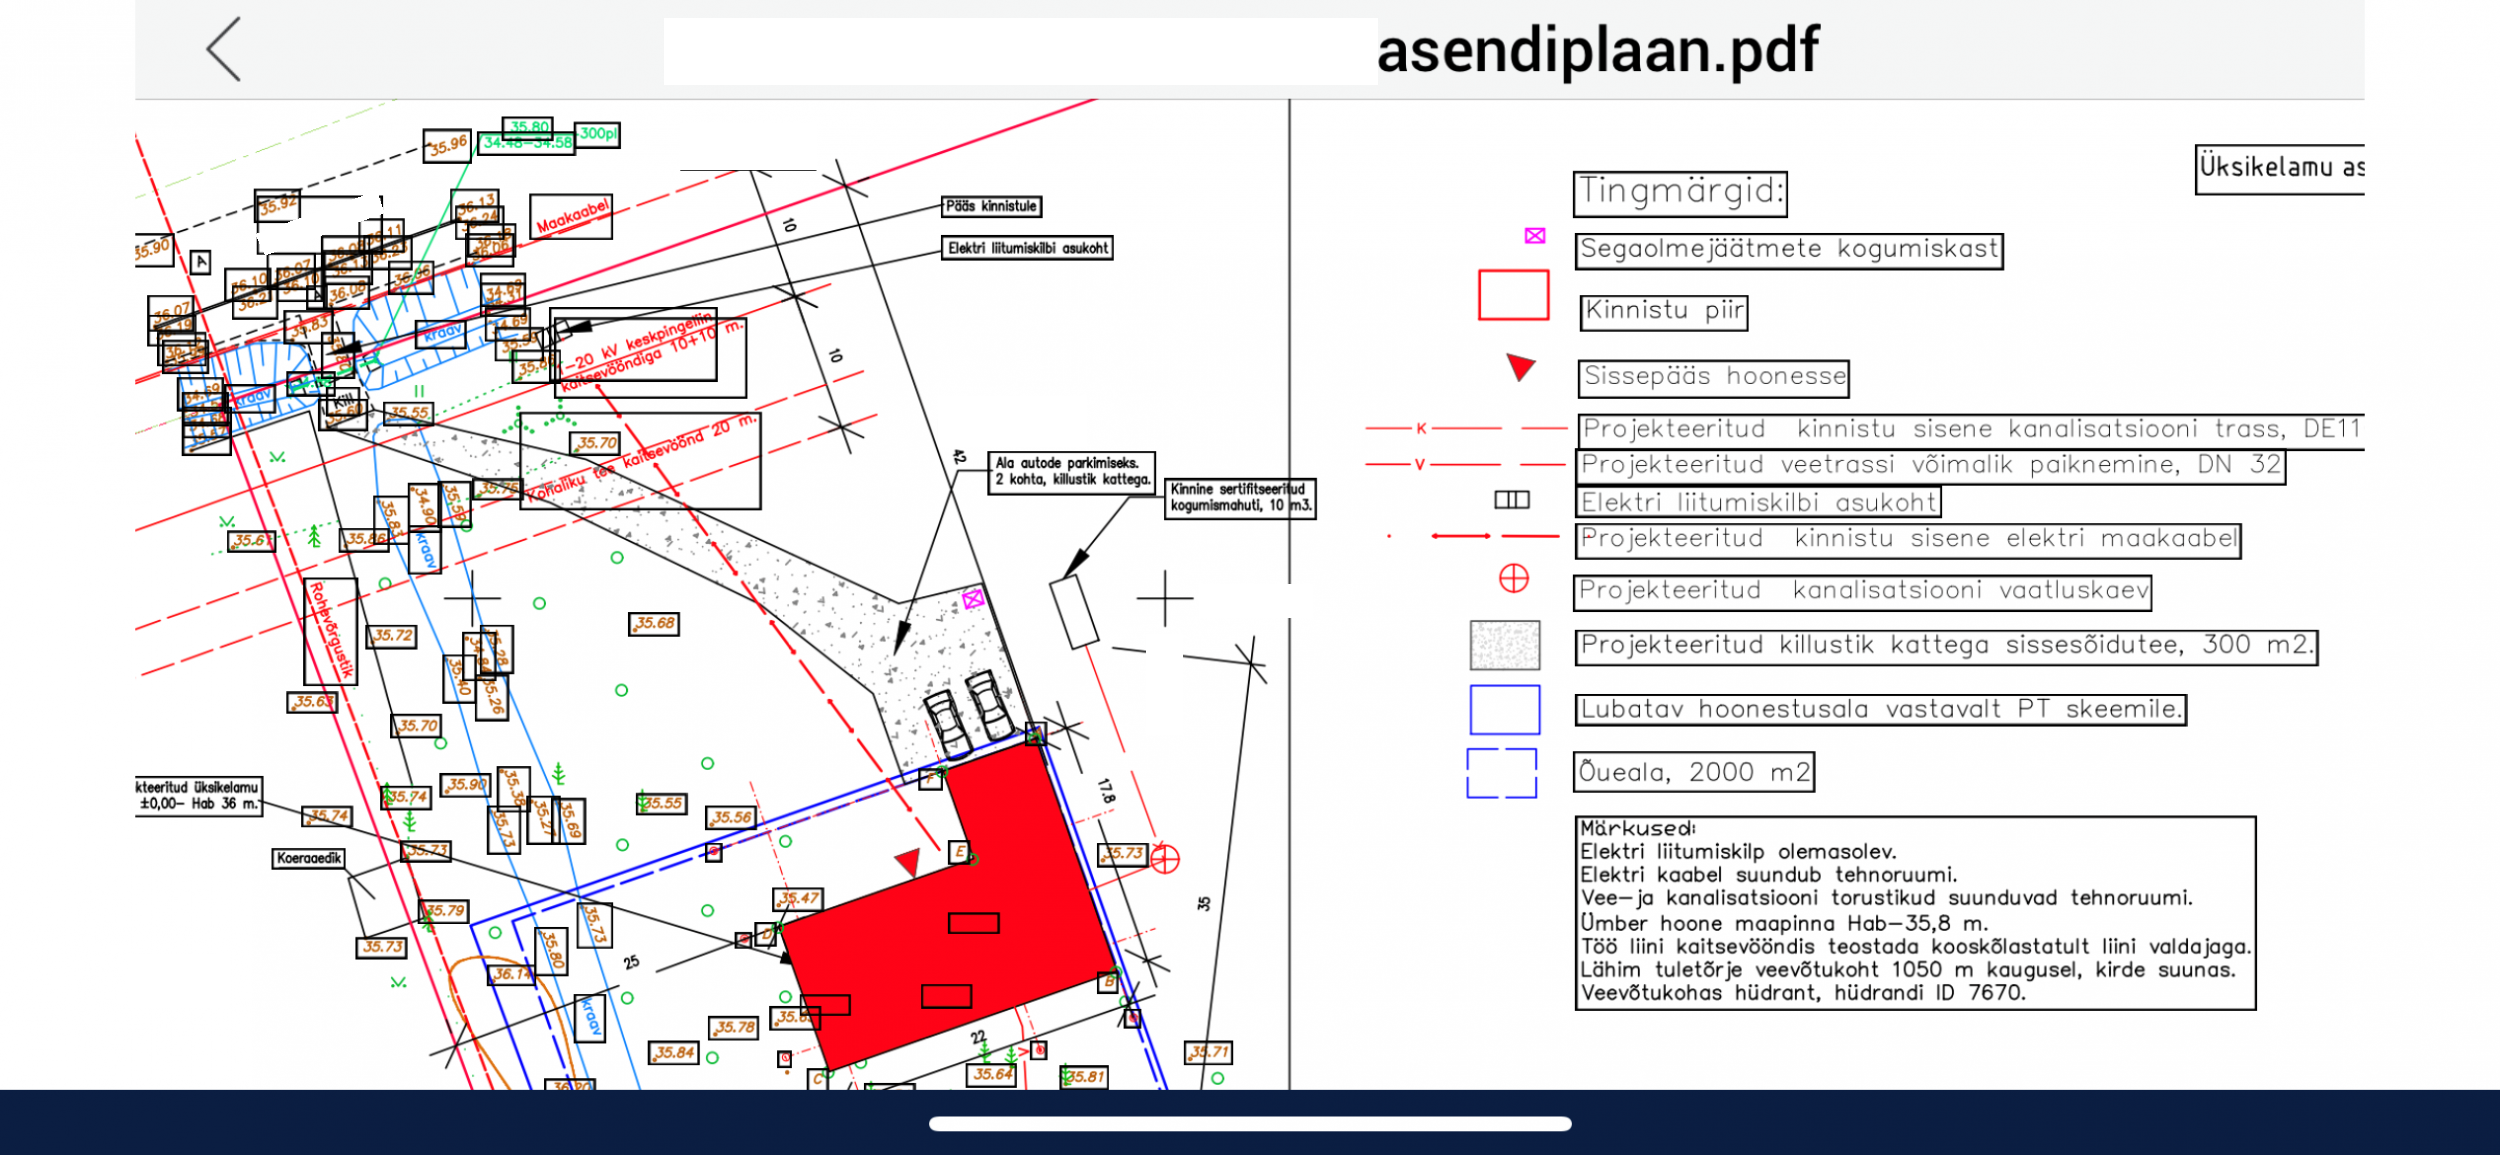
Task: Click the red sewer inspection well legend symbol
Action: pyautogui.click(x=1513, y=578)
